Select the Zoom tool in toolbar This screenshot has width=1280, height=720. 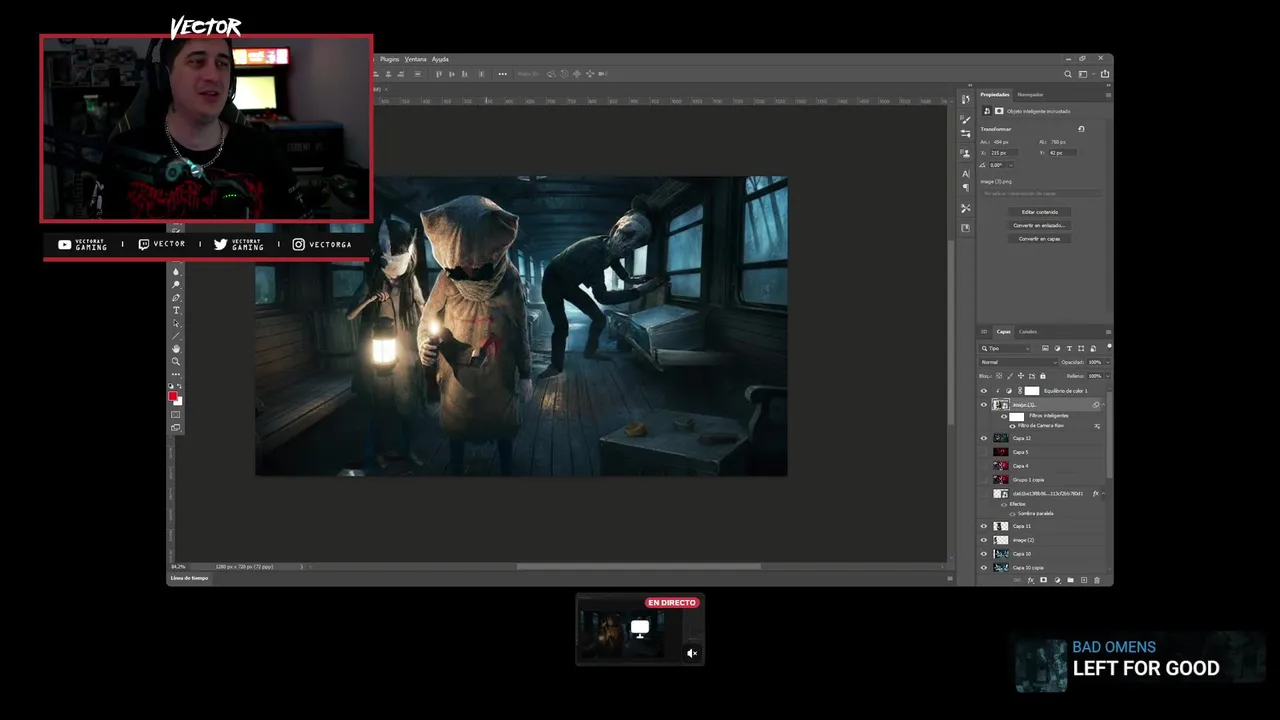[176, 361]
